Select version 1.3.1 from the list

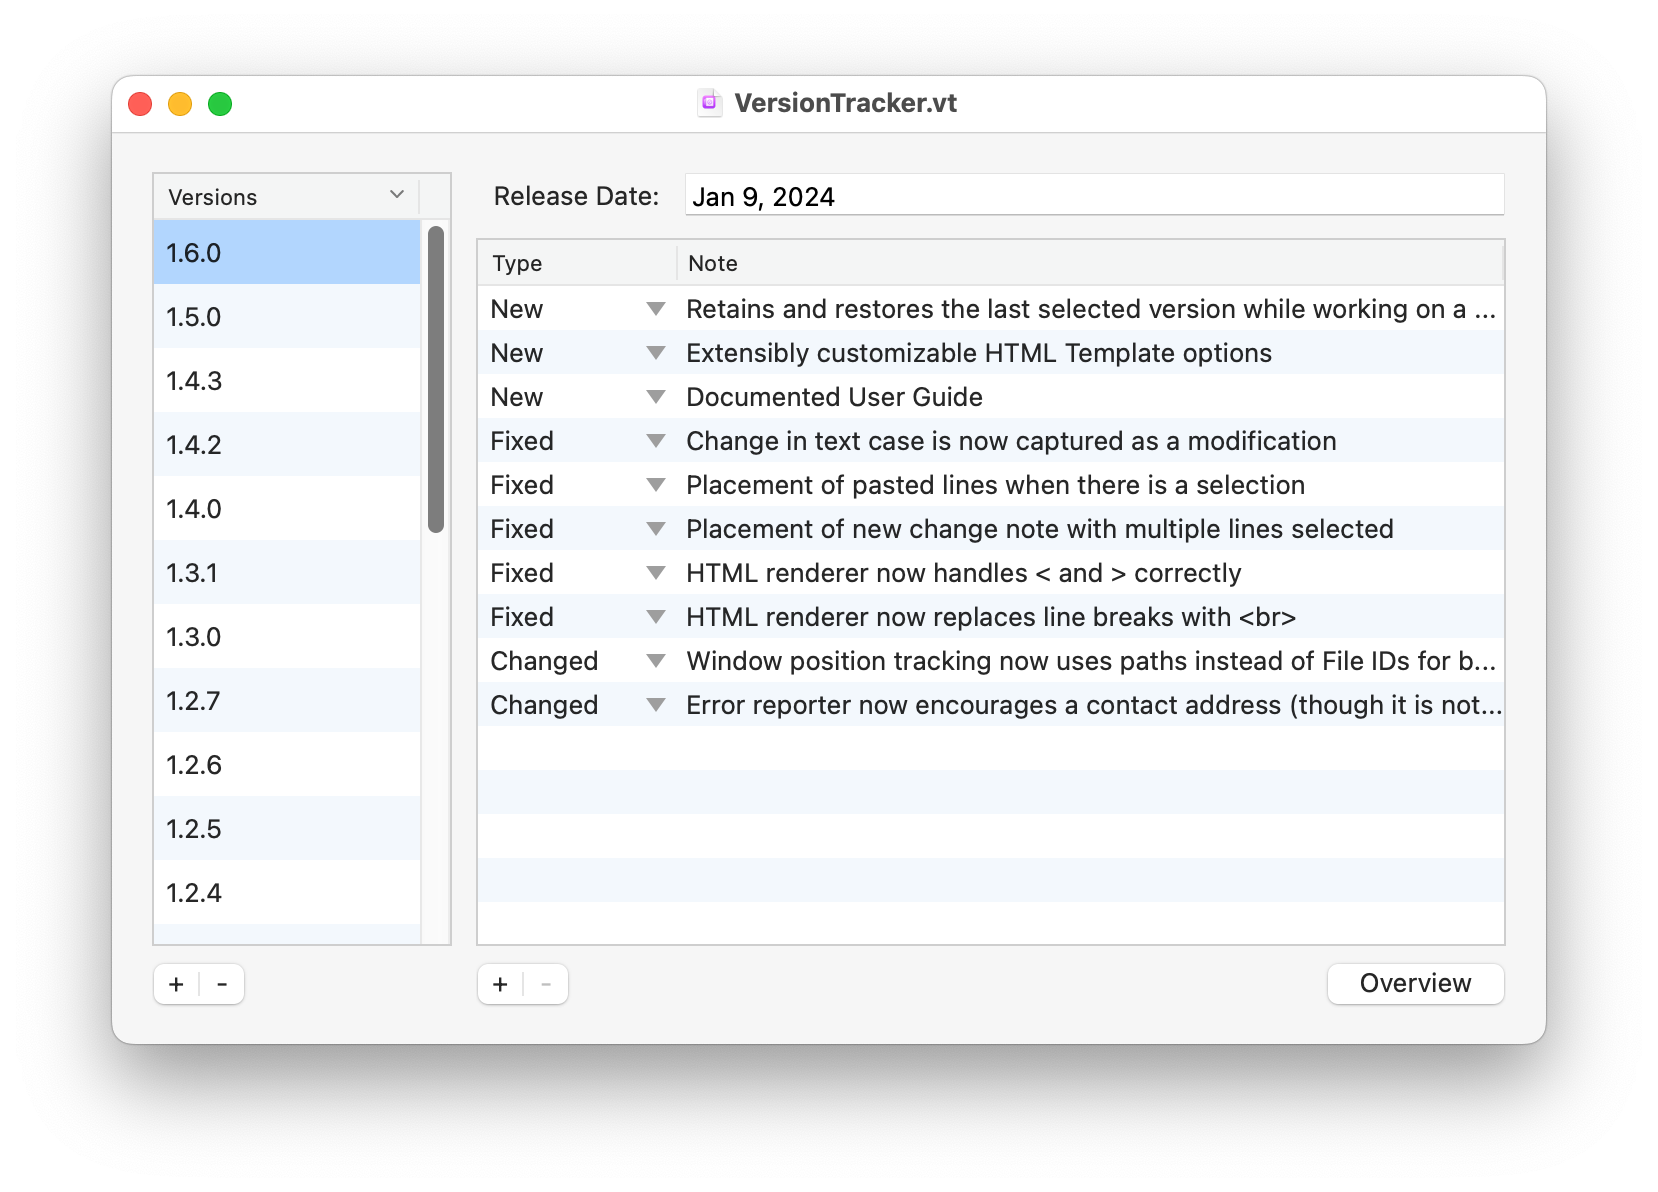pyautogui.click(x=286, y=572)
